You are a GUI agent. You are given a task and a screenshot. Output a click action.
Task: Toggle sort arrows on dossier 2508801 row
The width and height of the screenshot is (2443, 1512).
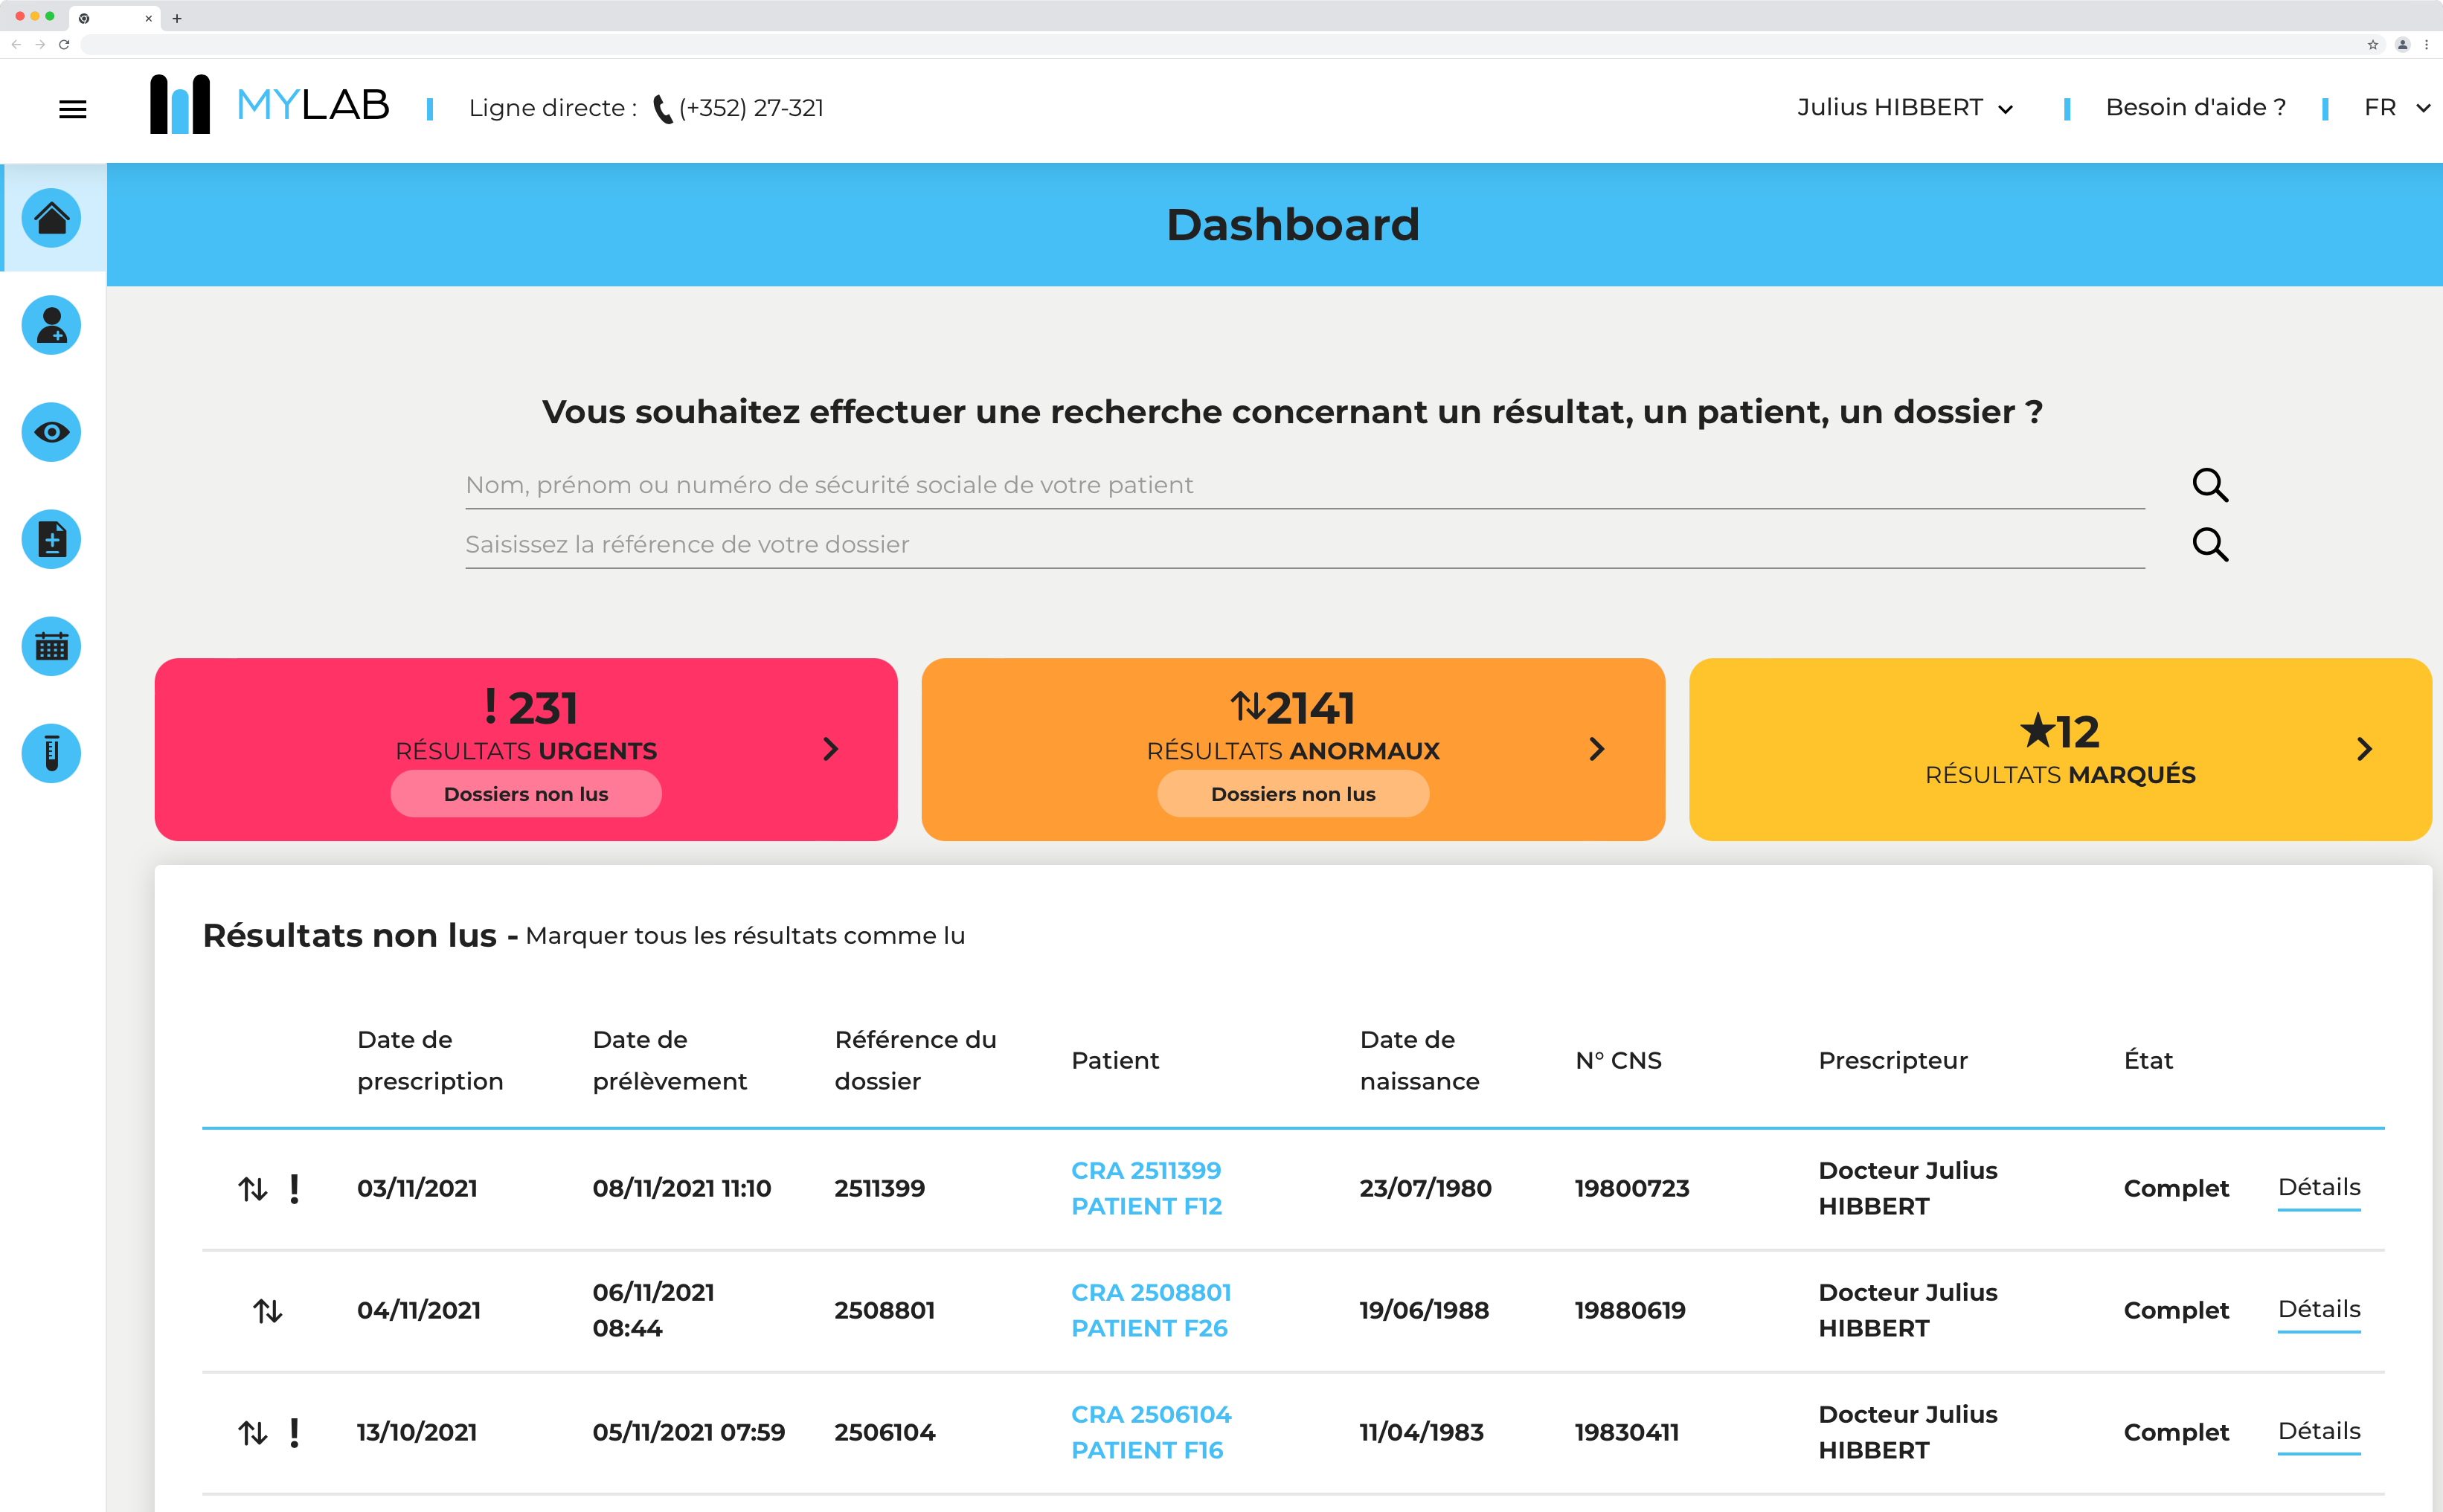click(267, 1310)
